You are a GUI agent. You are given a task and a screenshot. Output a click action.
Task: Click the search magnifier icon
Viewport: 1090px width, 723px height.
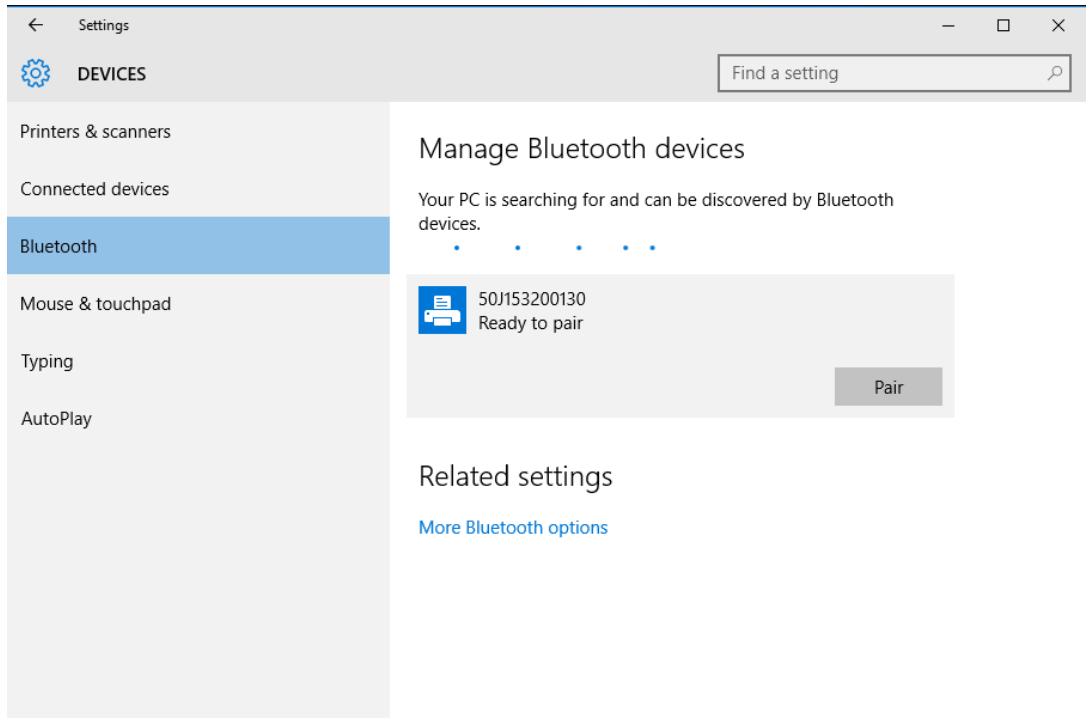click(1054, 73)
